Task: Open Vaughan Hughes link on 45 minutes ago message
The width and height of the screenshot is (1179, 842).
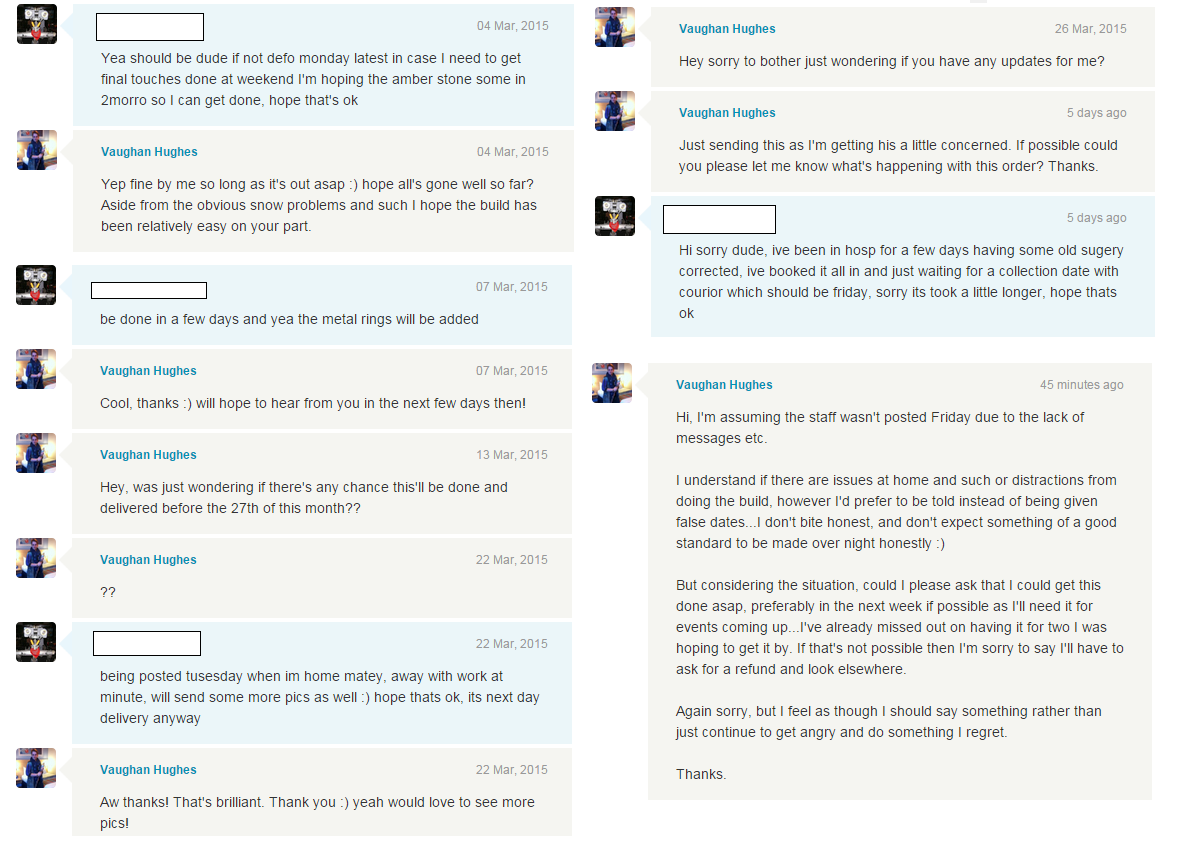Action: click(724, 385)
